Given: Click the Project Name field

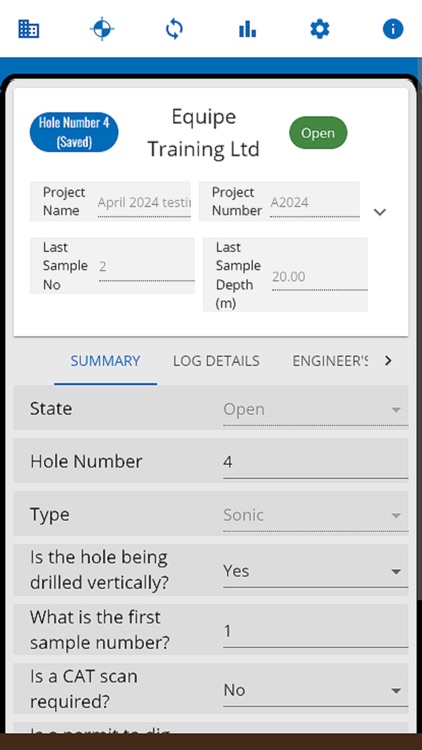Looking at the screenshot, I should [x=144, y=203].
